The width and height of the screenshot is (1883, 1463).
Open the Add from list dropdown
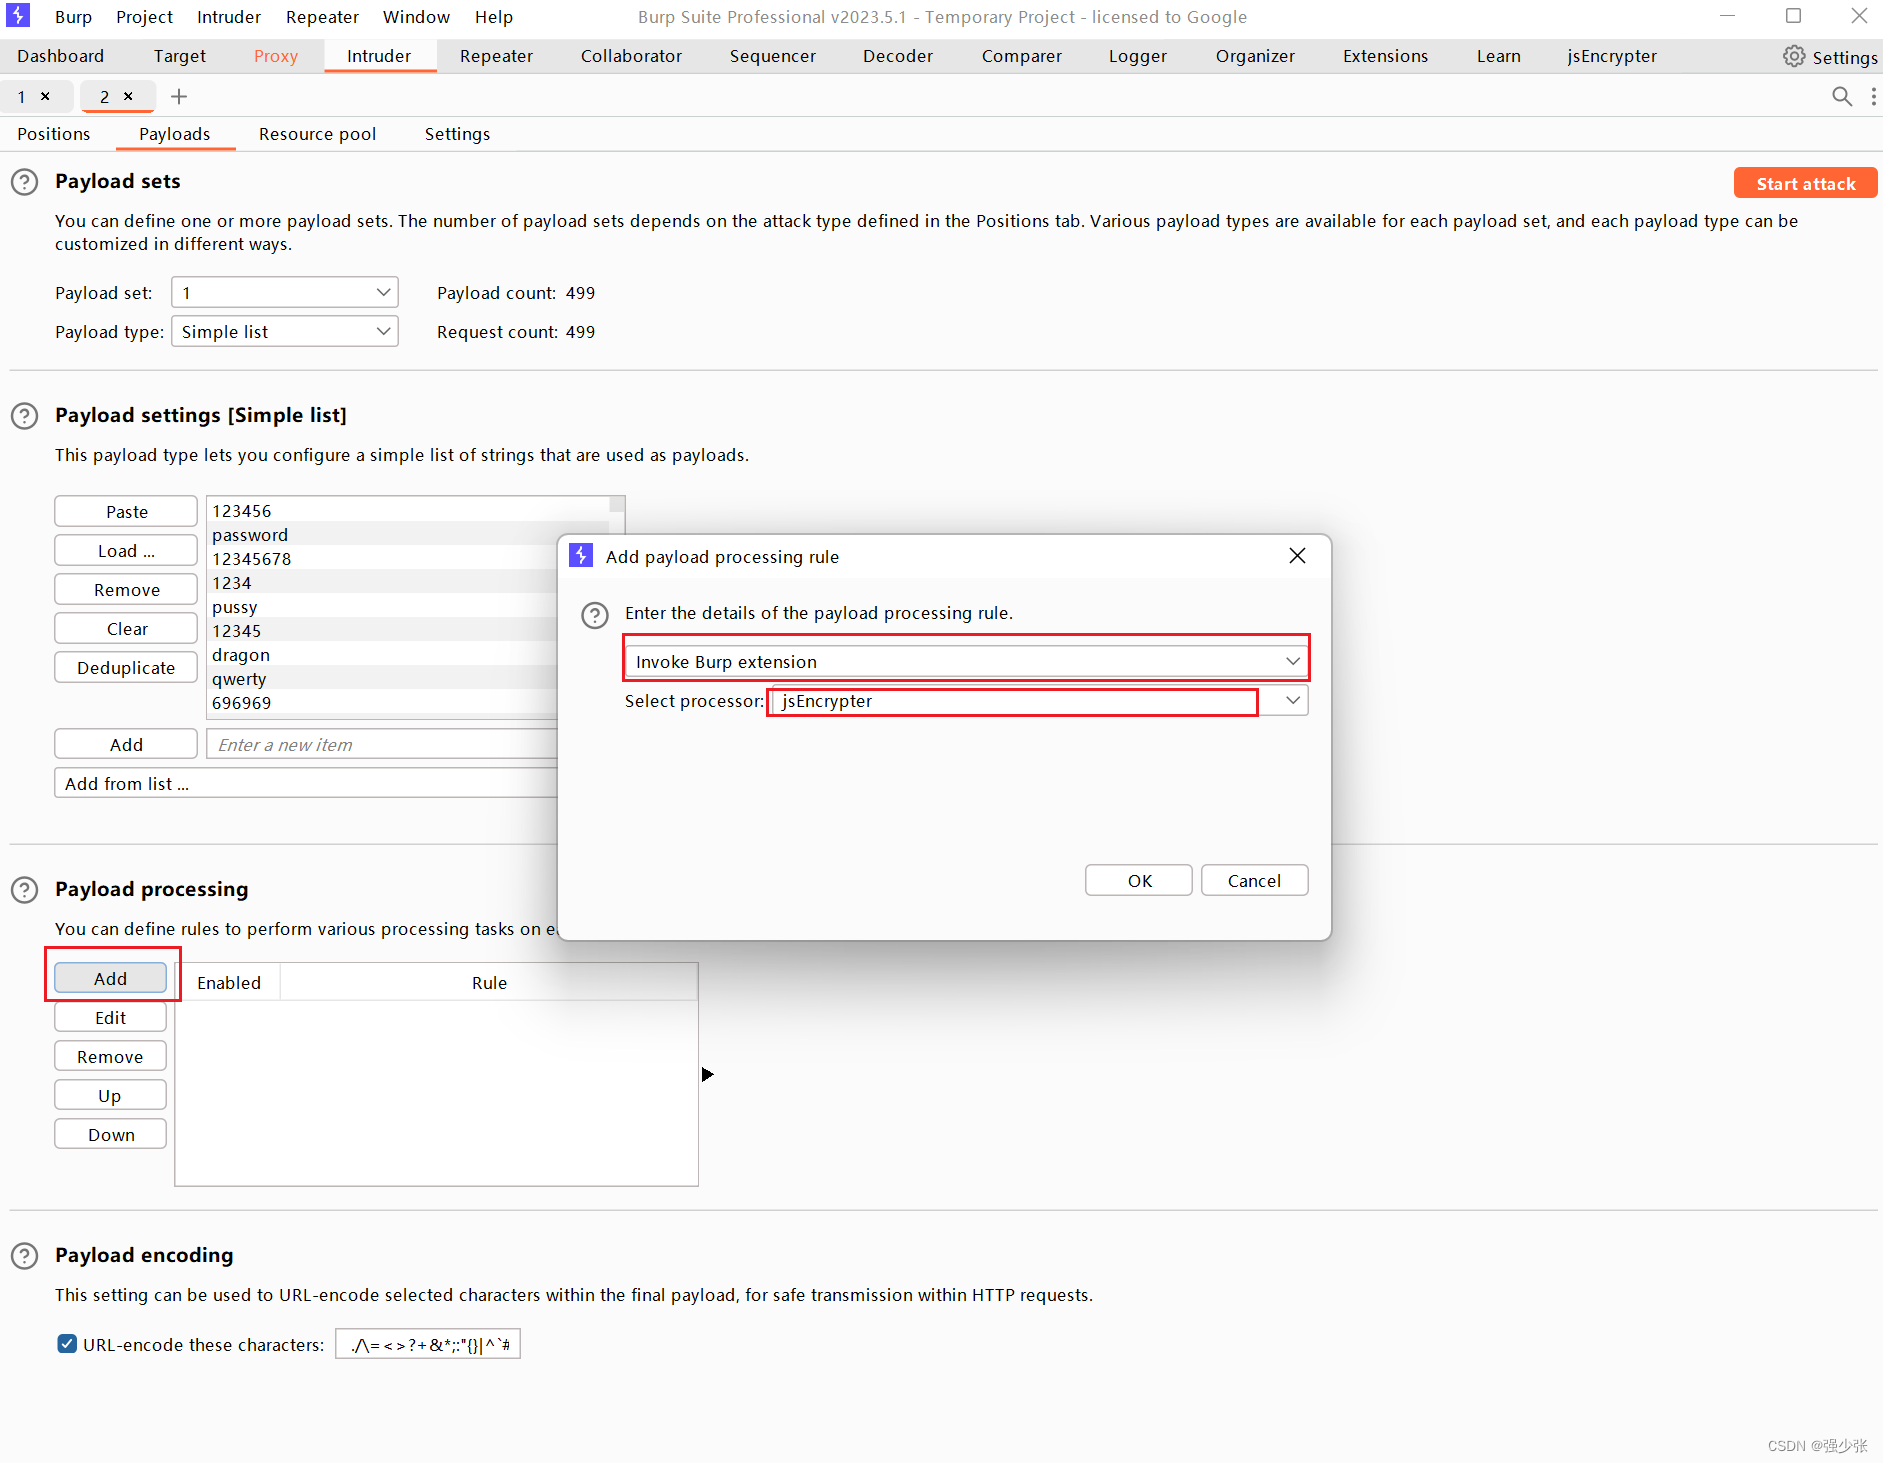coord(305,783)
